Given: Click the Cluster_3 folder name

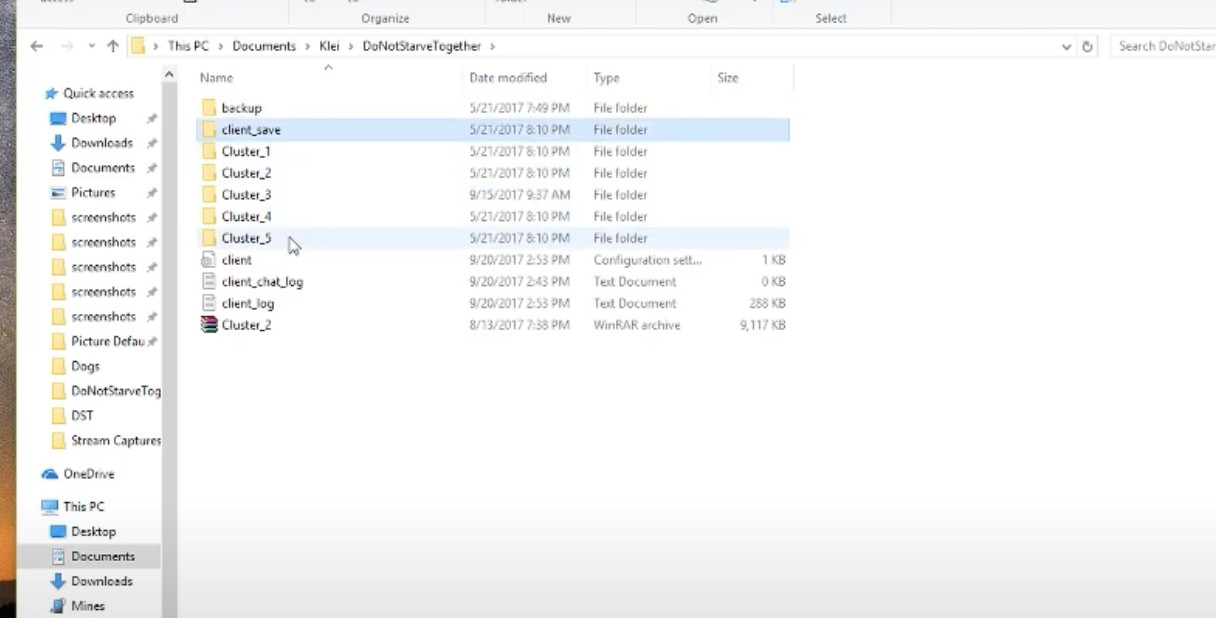Looking at the screenshot, I should click(246, 195).
